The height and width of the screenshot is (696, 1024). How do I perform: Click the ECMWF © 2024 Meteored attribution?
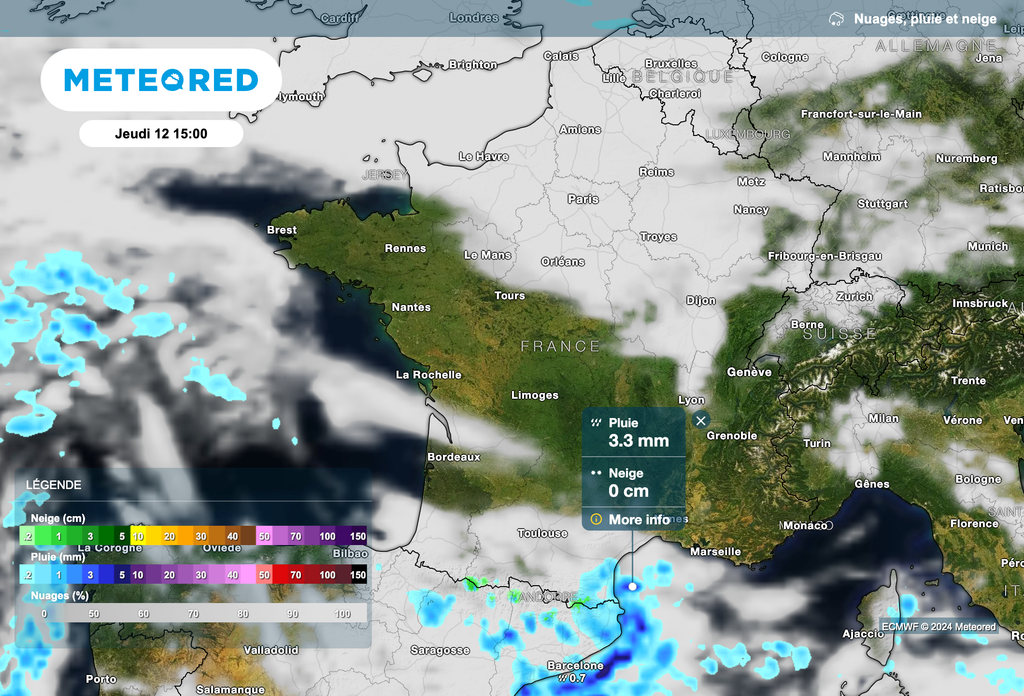coord(938,627)
